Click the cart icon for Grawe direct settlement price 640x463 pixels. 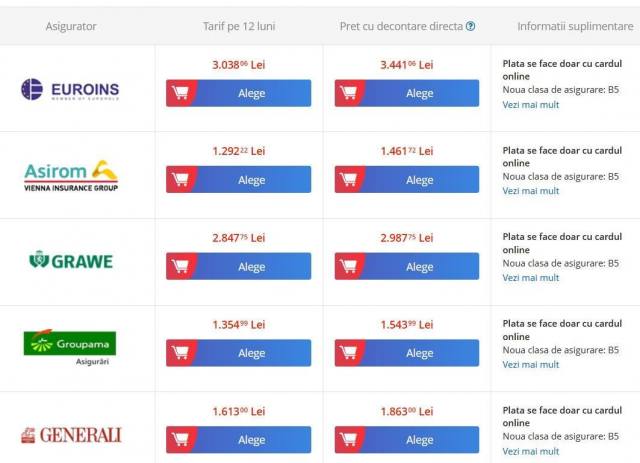348,267
